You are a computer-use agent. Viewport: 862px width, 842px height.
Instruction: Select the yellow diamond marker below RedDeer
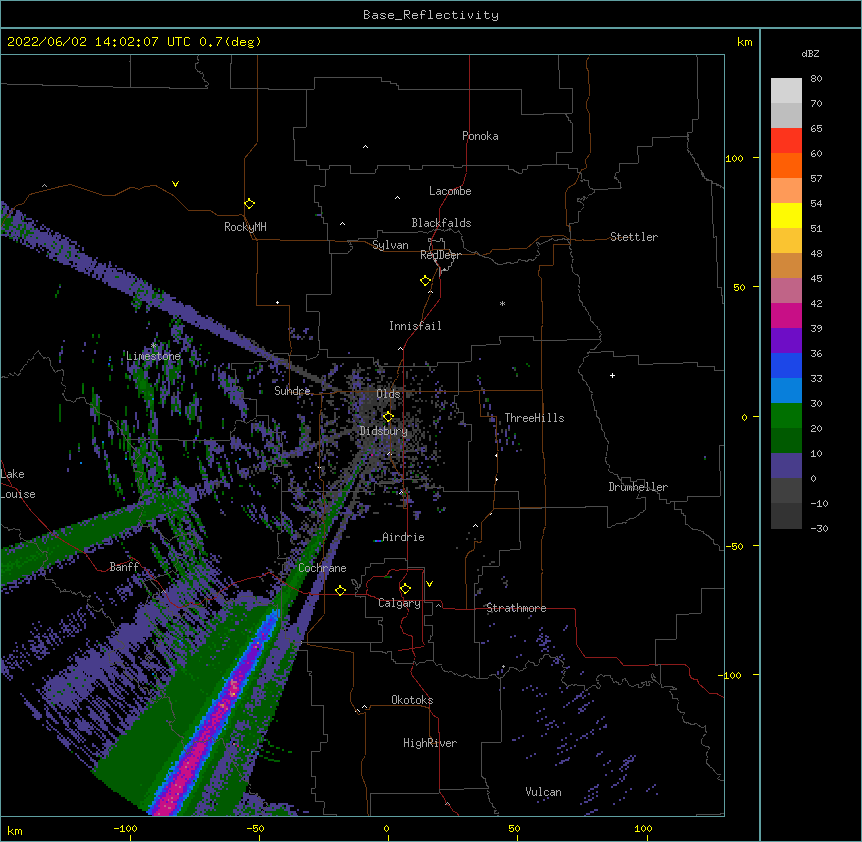[426, 281]
